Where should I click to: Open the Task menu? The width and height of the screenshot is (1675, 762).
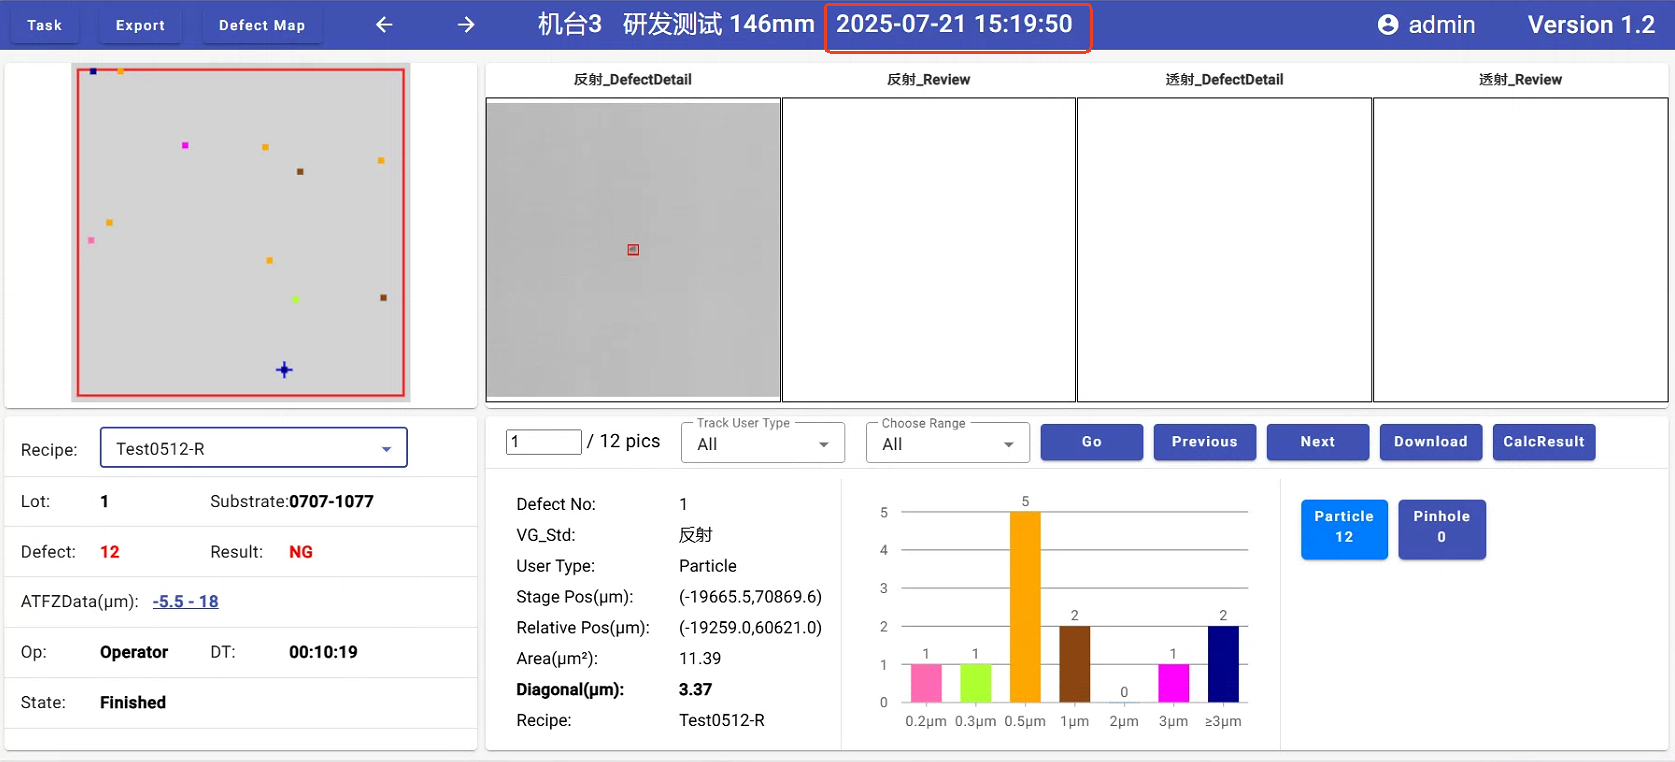(x=45, y=25)
